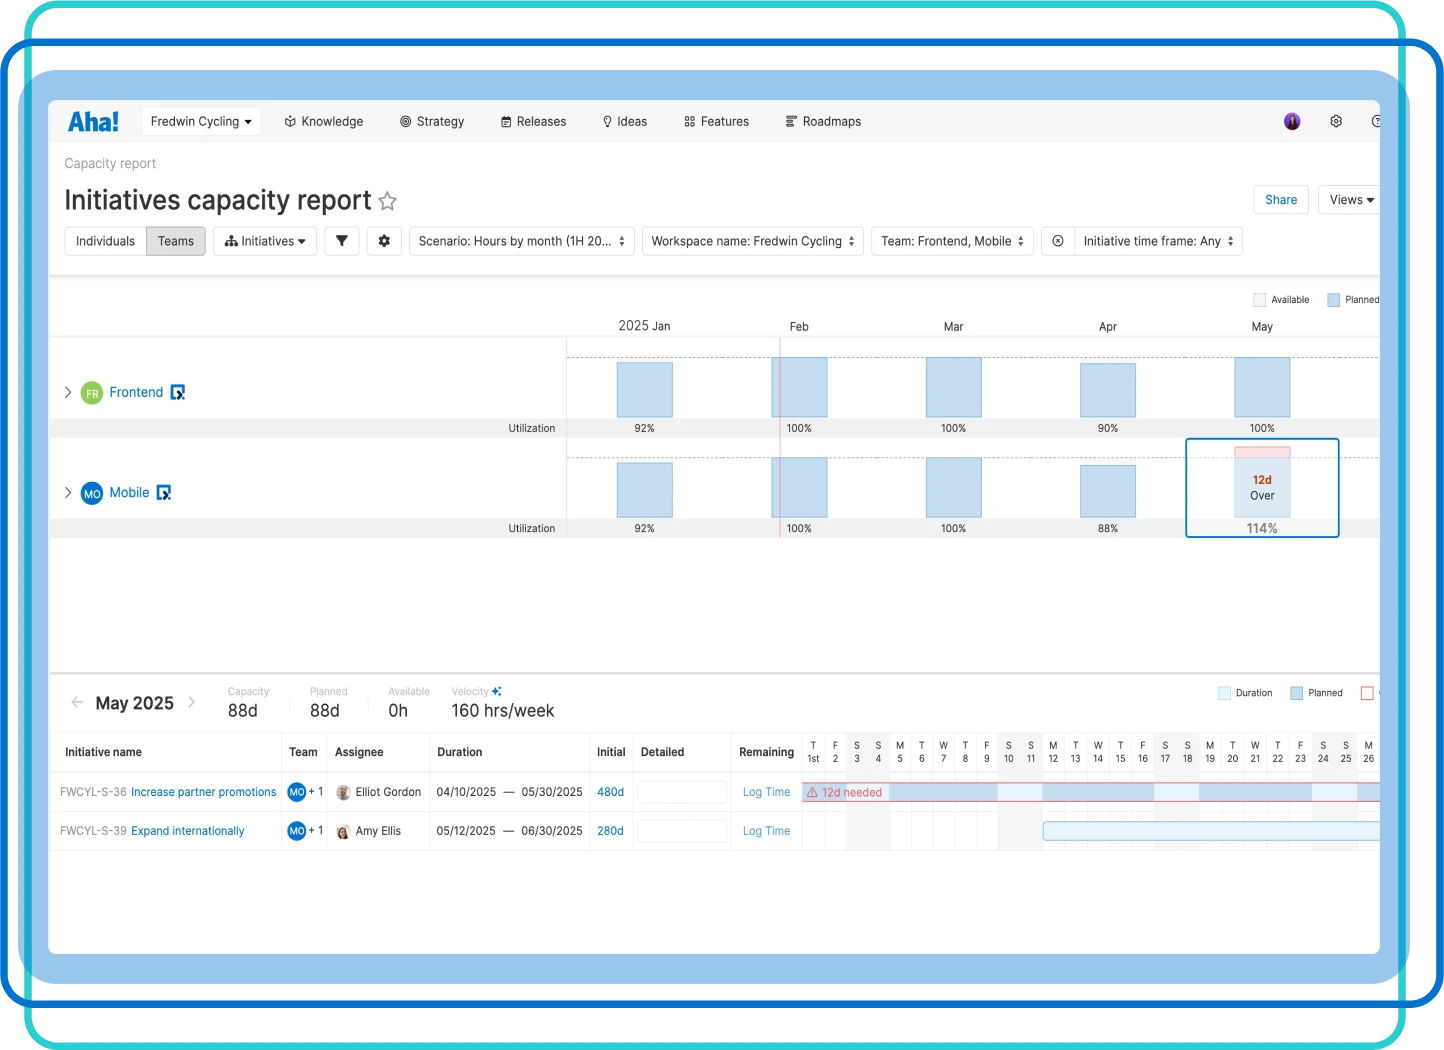Click Log Time for Expand internationally

(x=766, y=831)
